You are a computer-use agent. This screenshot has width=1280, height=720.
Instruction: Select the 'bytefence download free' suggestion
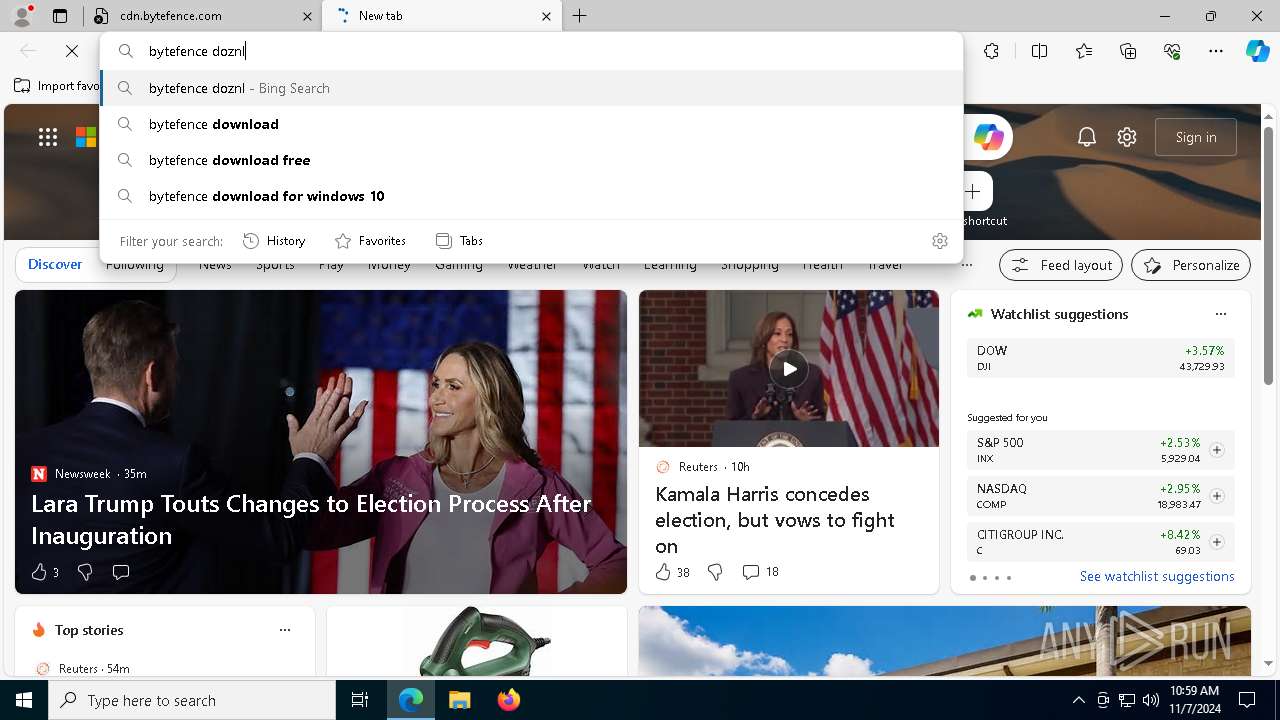tap(531, 160)
